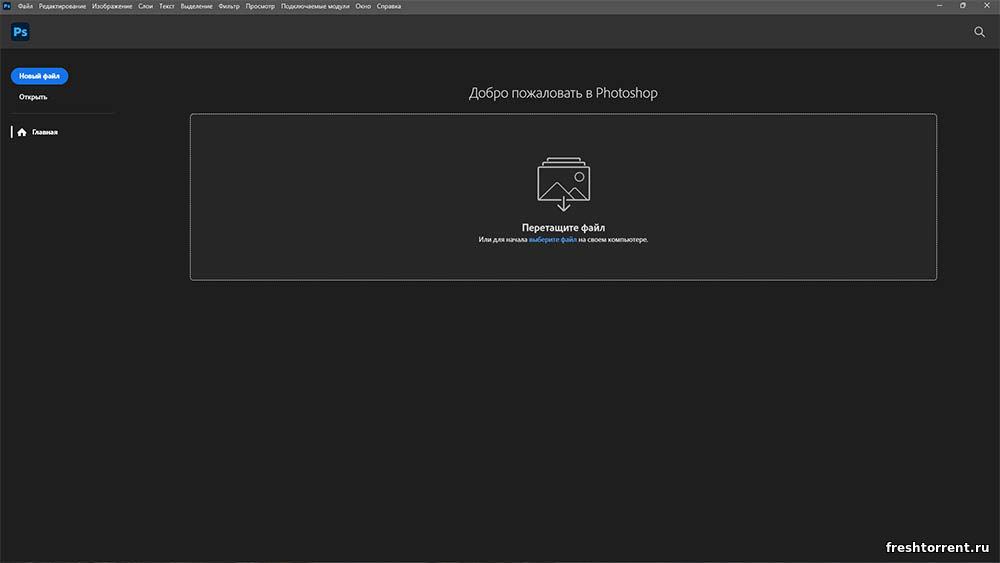Open the Файл menu
Viewport: 1000px width, 563px height.
click(25, 6)
